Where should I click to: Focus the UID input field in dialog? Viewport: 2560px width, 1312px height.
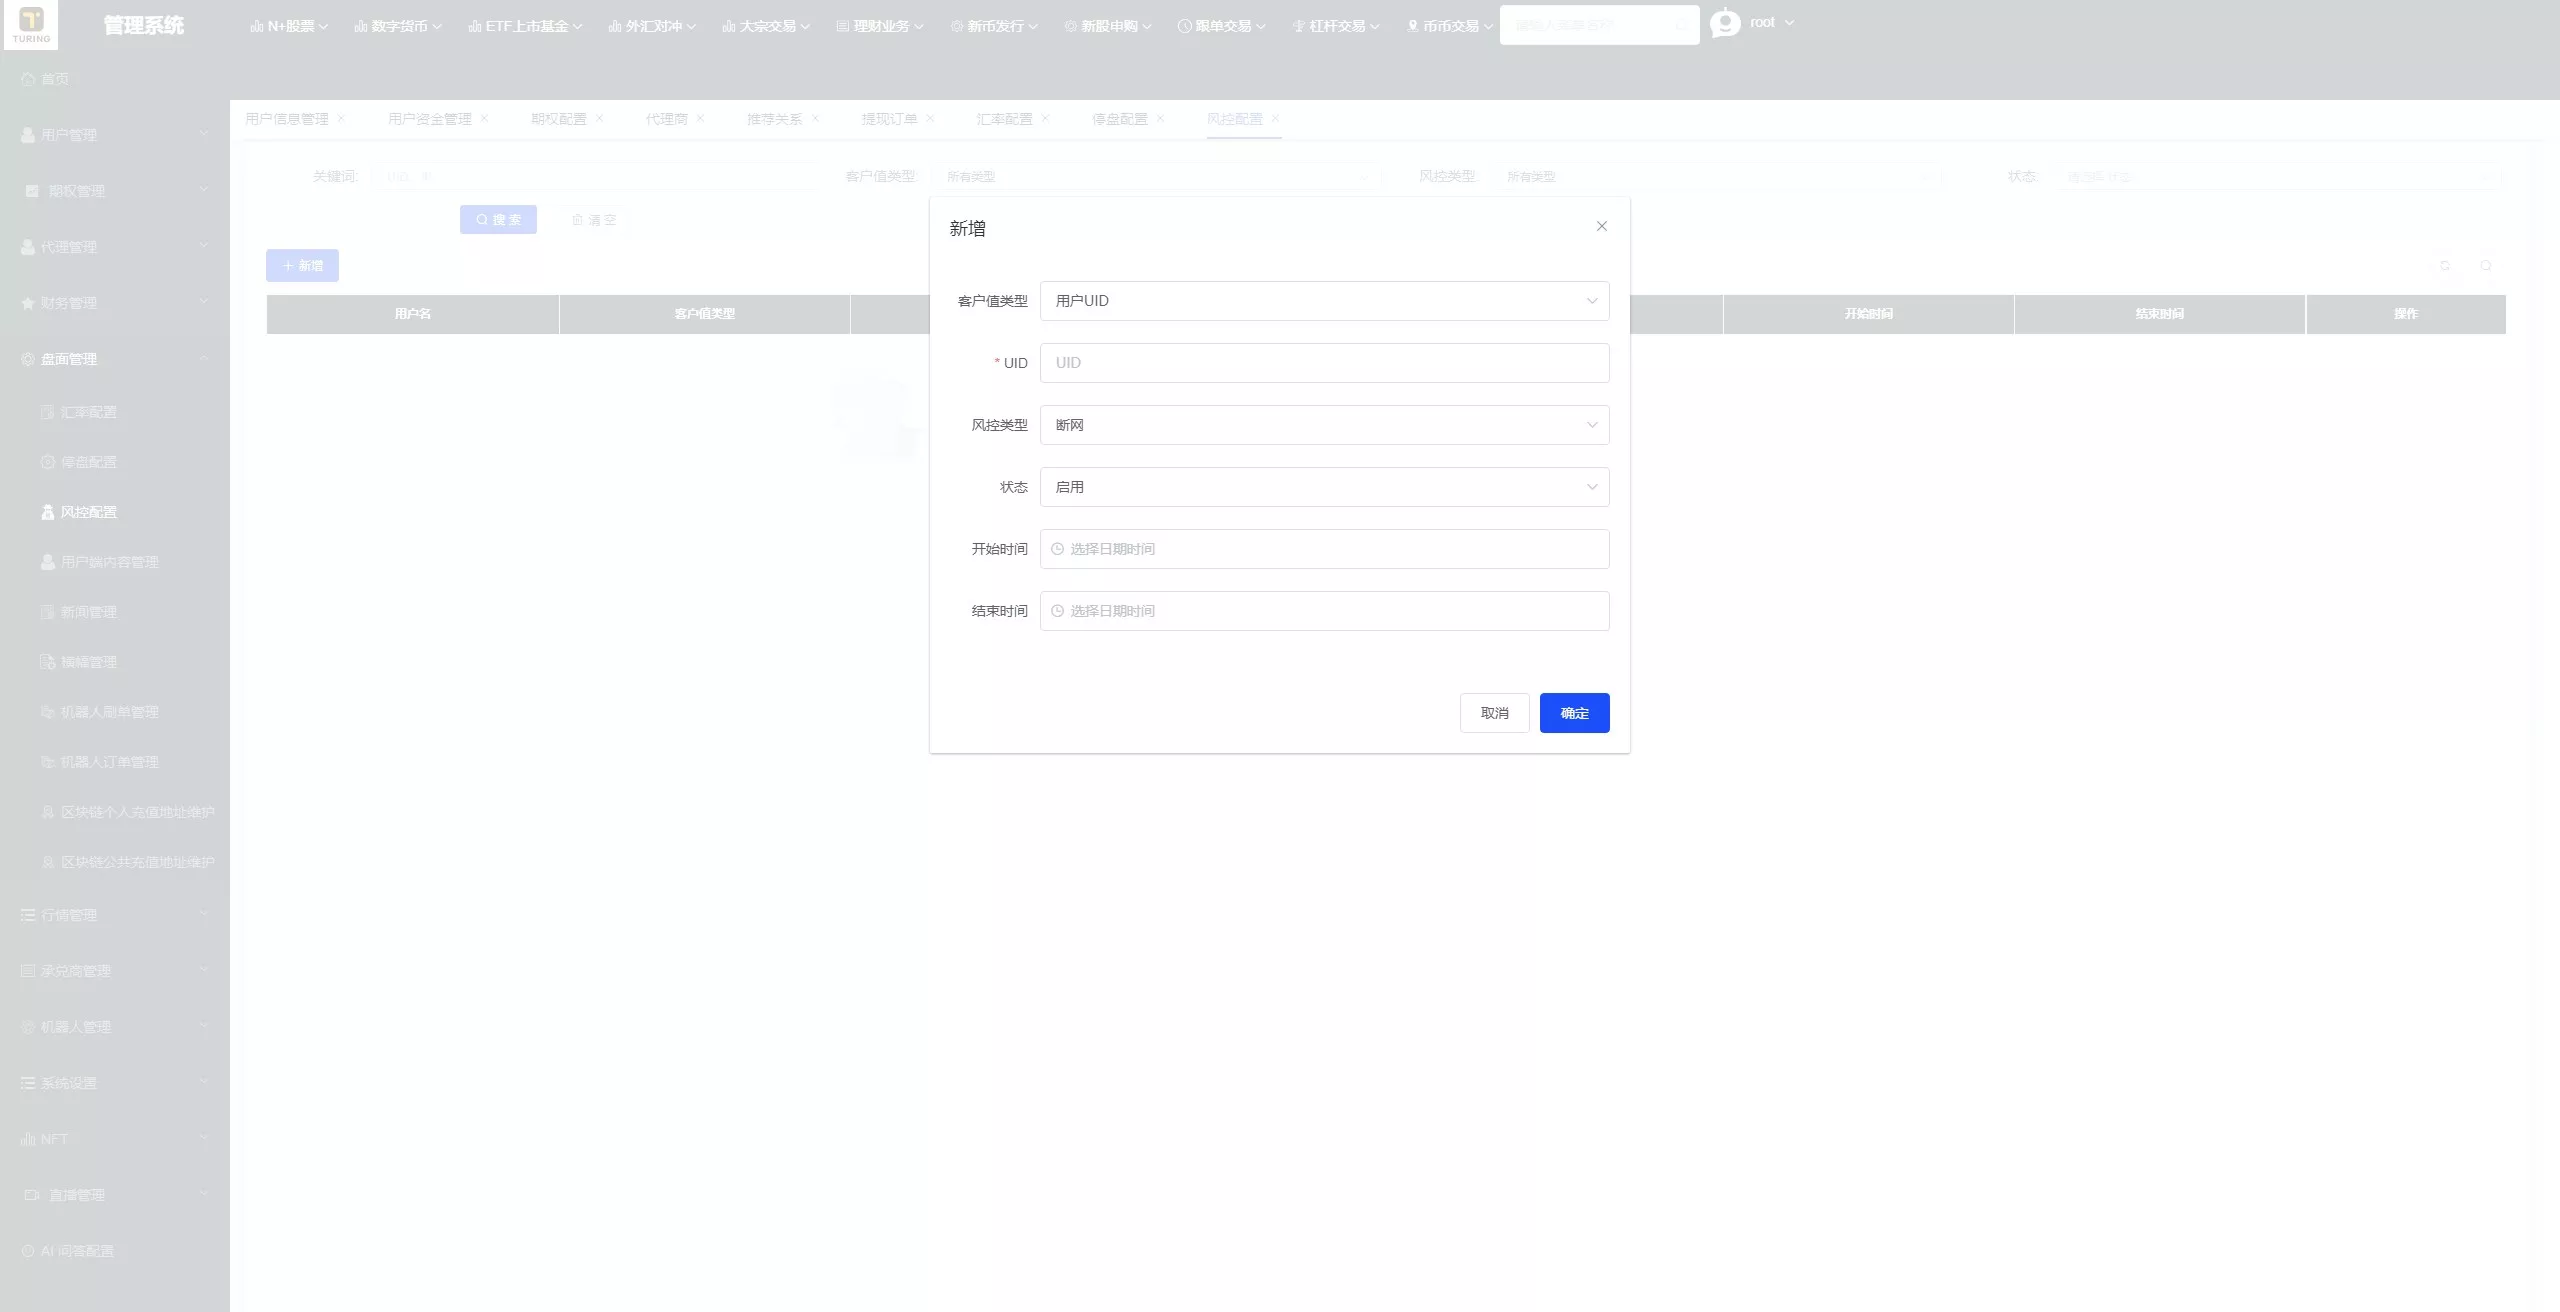coord(1324,363)
